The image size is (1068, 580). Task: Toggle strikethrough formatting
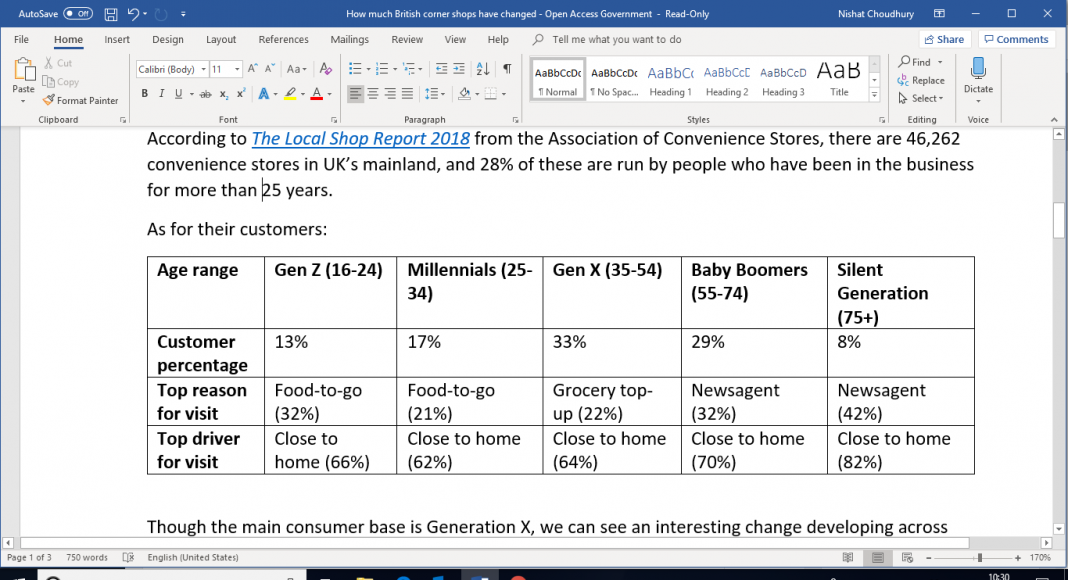[x=205, y=94]
